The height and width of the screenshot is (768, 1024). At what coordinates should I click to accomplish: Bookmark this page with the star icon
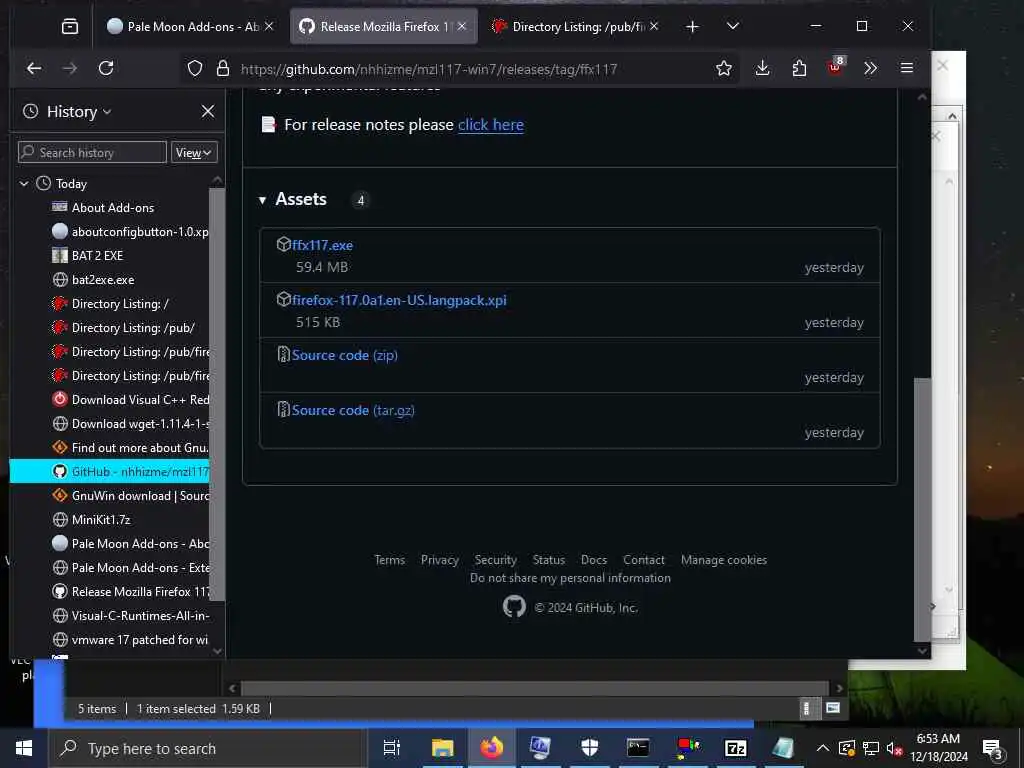click(x=724, y=69)
